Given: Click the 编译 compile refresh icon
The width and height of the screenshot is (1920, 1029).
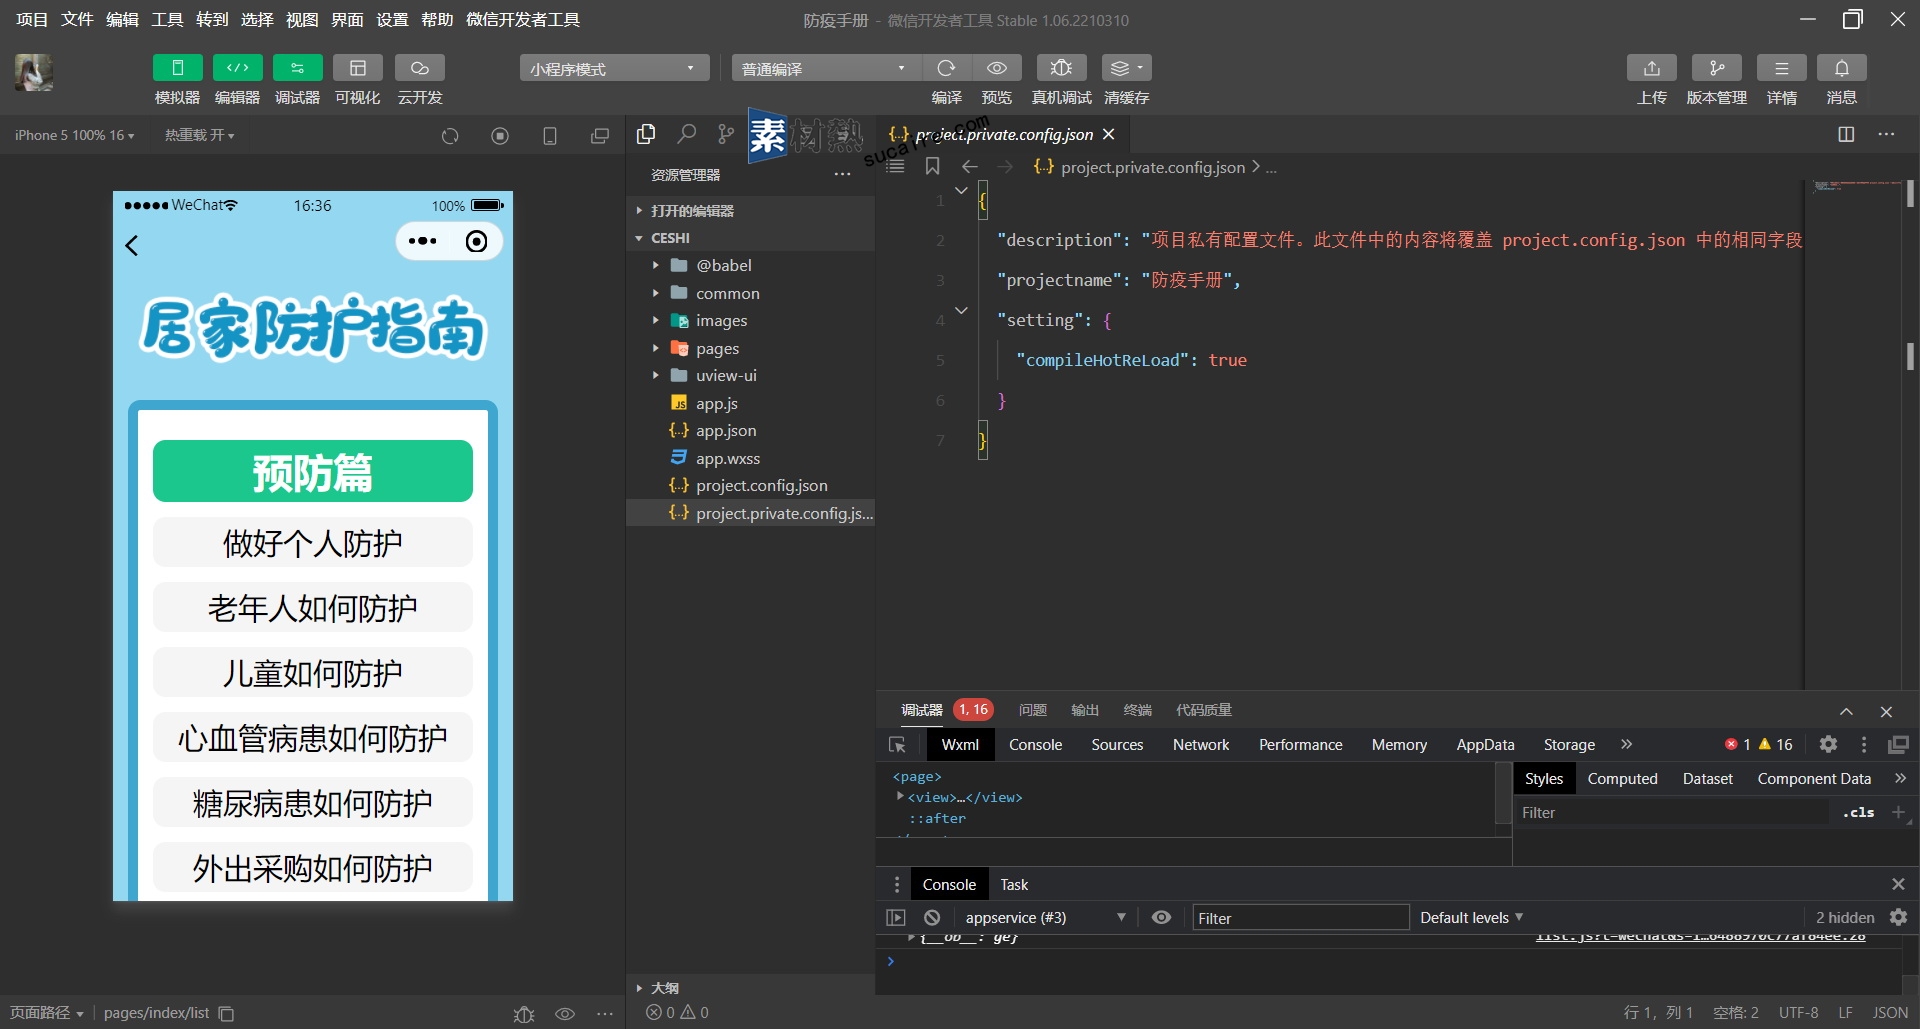Looking at the screenshot, I should point(946,68).
